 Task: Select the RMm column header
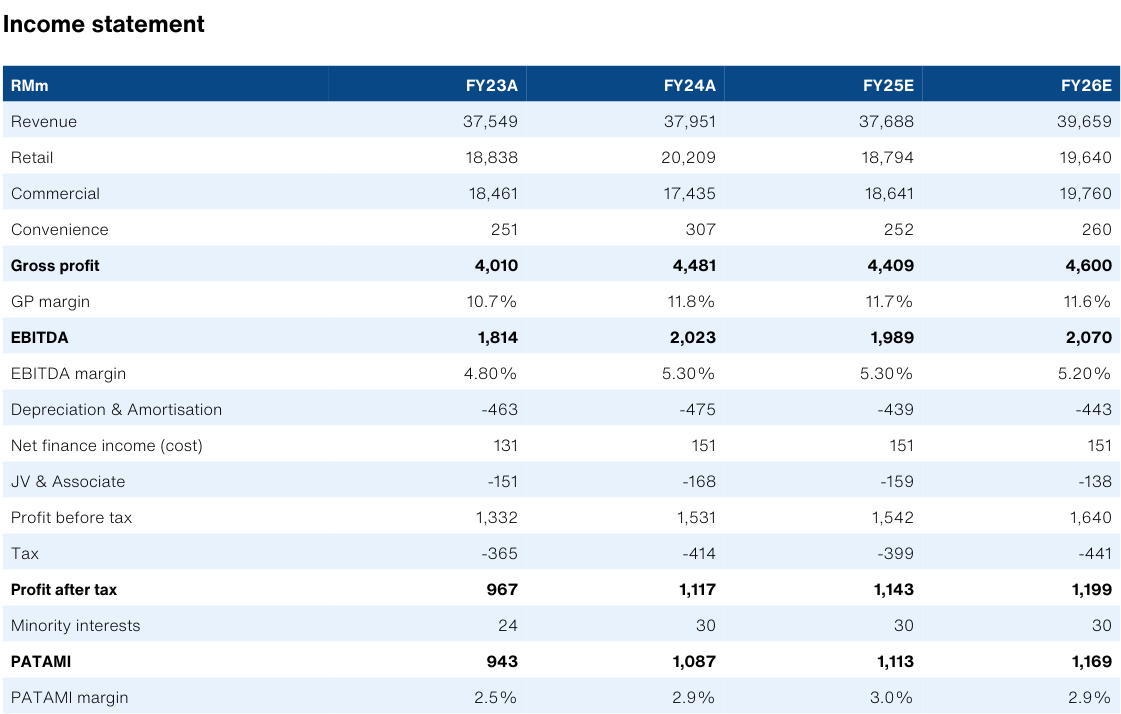[30, 86]
